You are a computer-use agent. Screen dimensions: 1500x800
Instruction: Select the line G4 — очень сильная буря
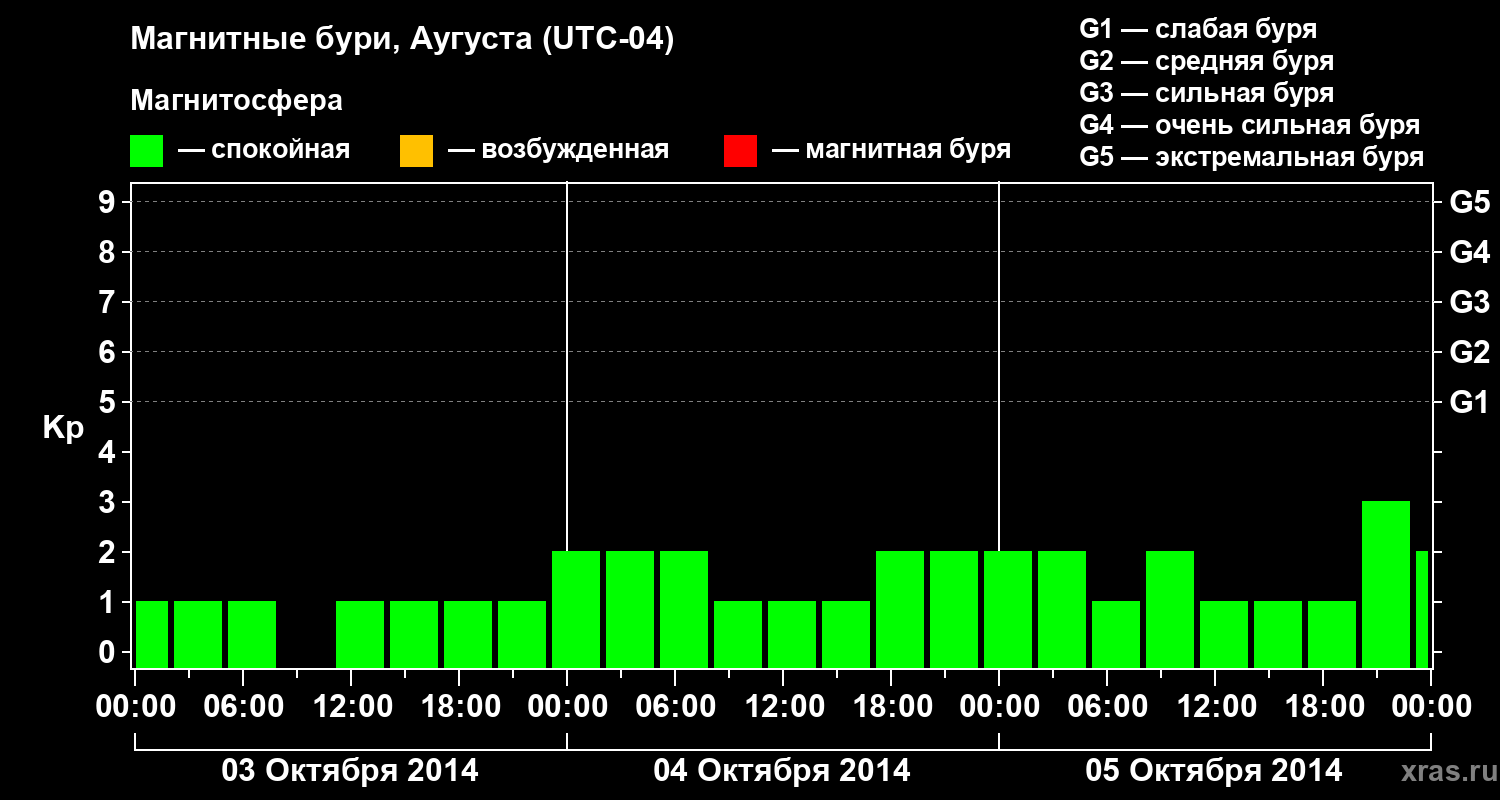[x=1250, y=125]
